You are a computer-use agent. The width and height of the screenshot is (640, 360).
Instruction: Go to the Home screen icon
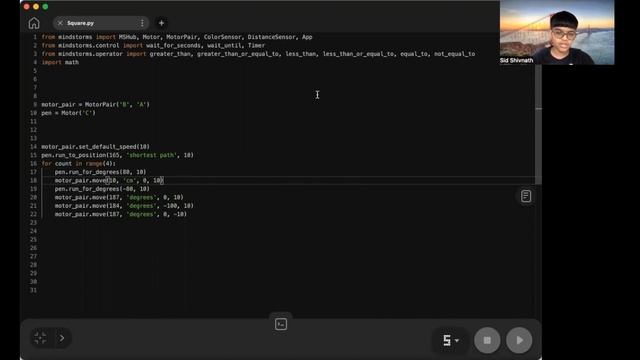click(x=34, y=23)
